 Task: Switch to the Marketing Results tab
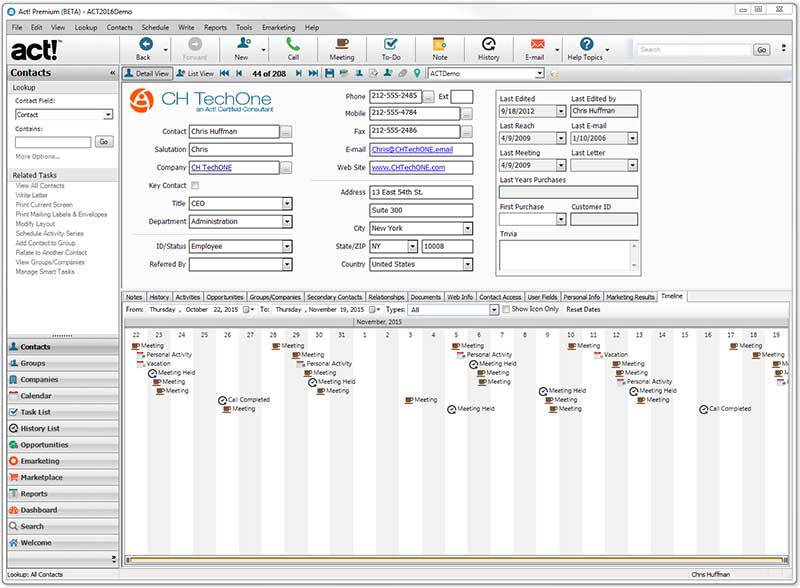[630, 297]
